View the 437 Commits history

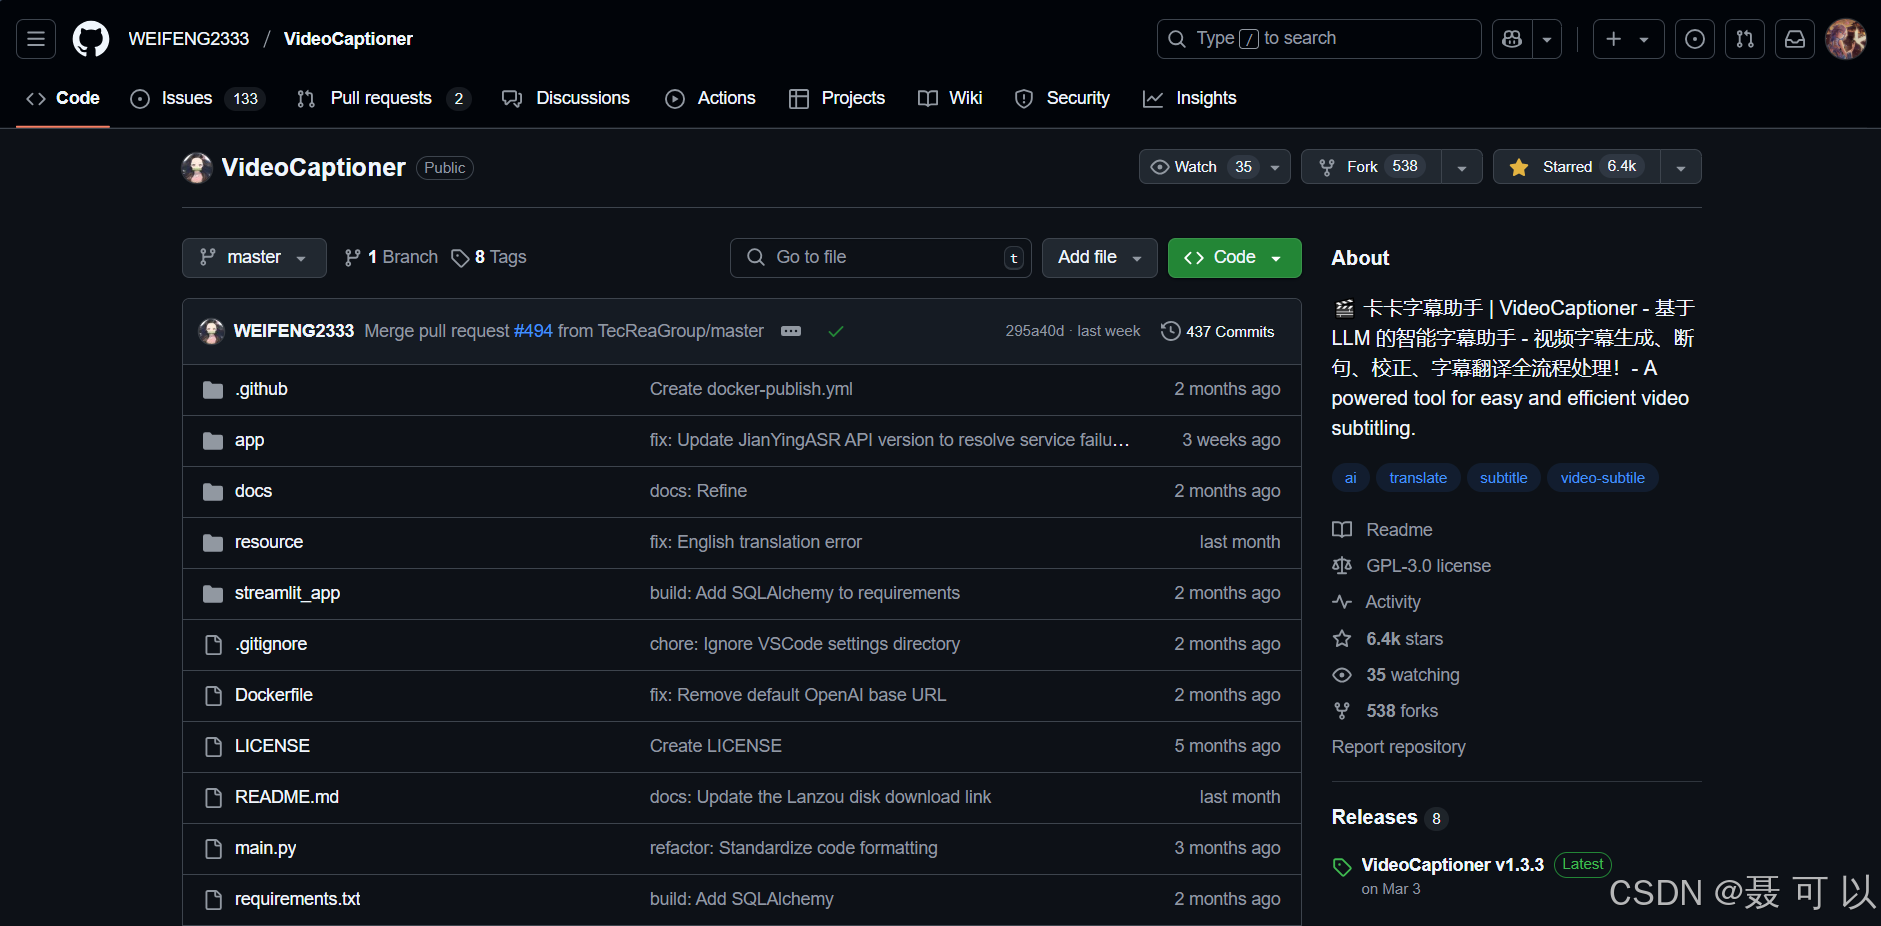(x=1217, y=331)
